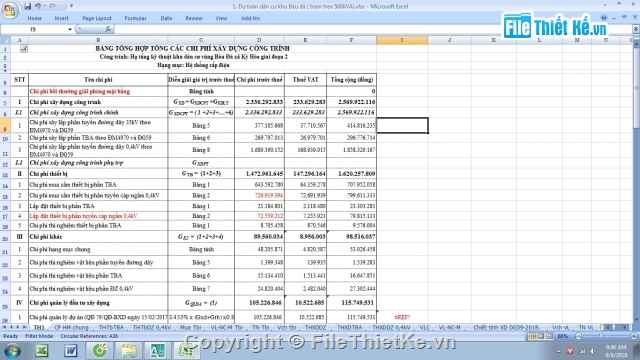Open the Home ribbon tab
This screenshot has width=640, height=360.
pos(35,18)
